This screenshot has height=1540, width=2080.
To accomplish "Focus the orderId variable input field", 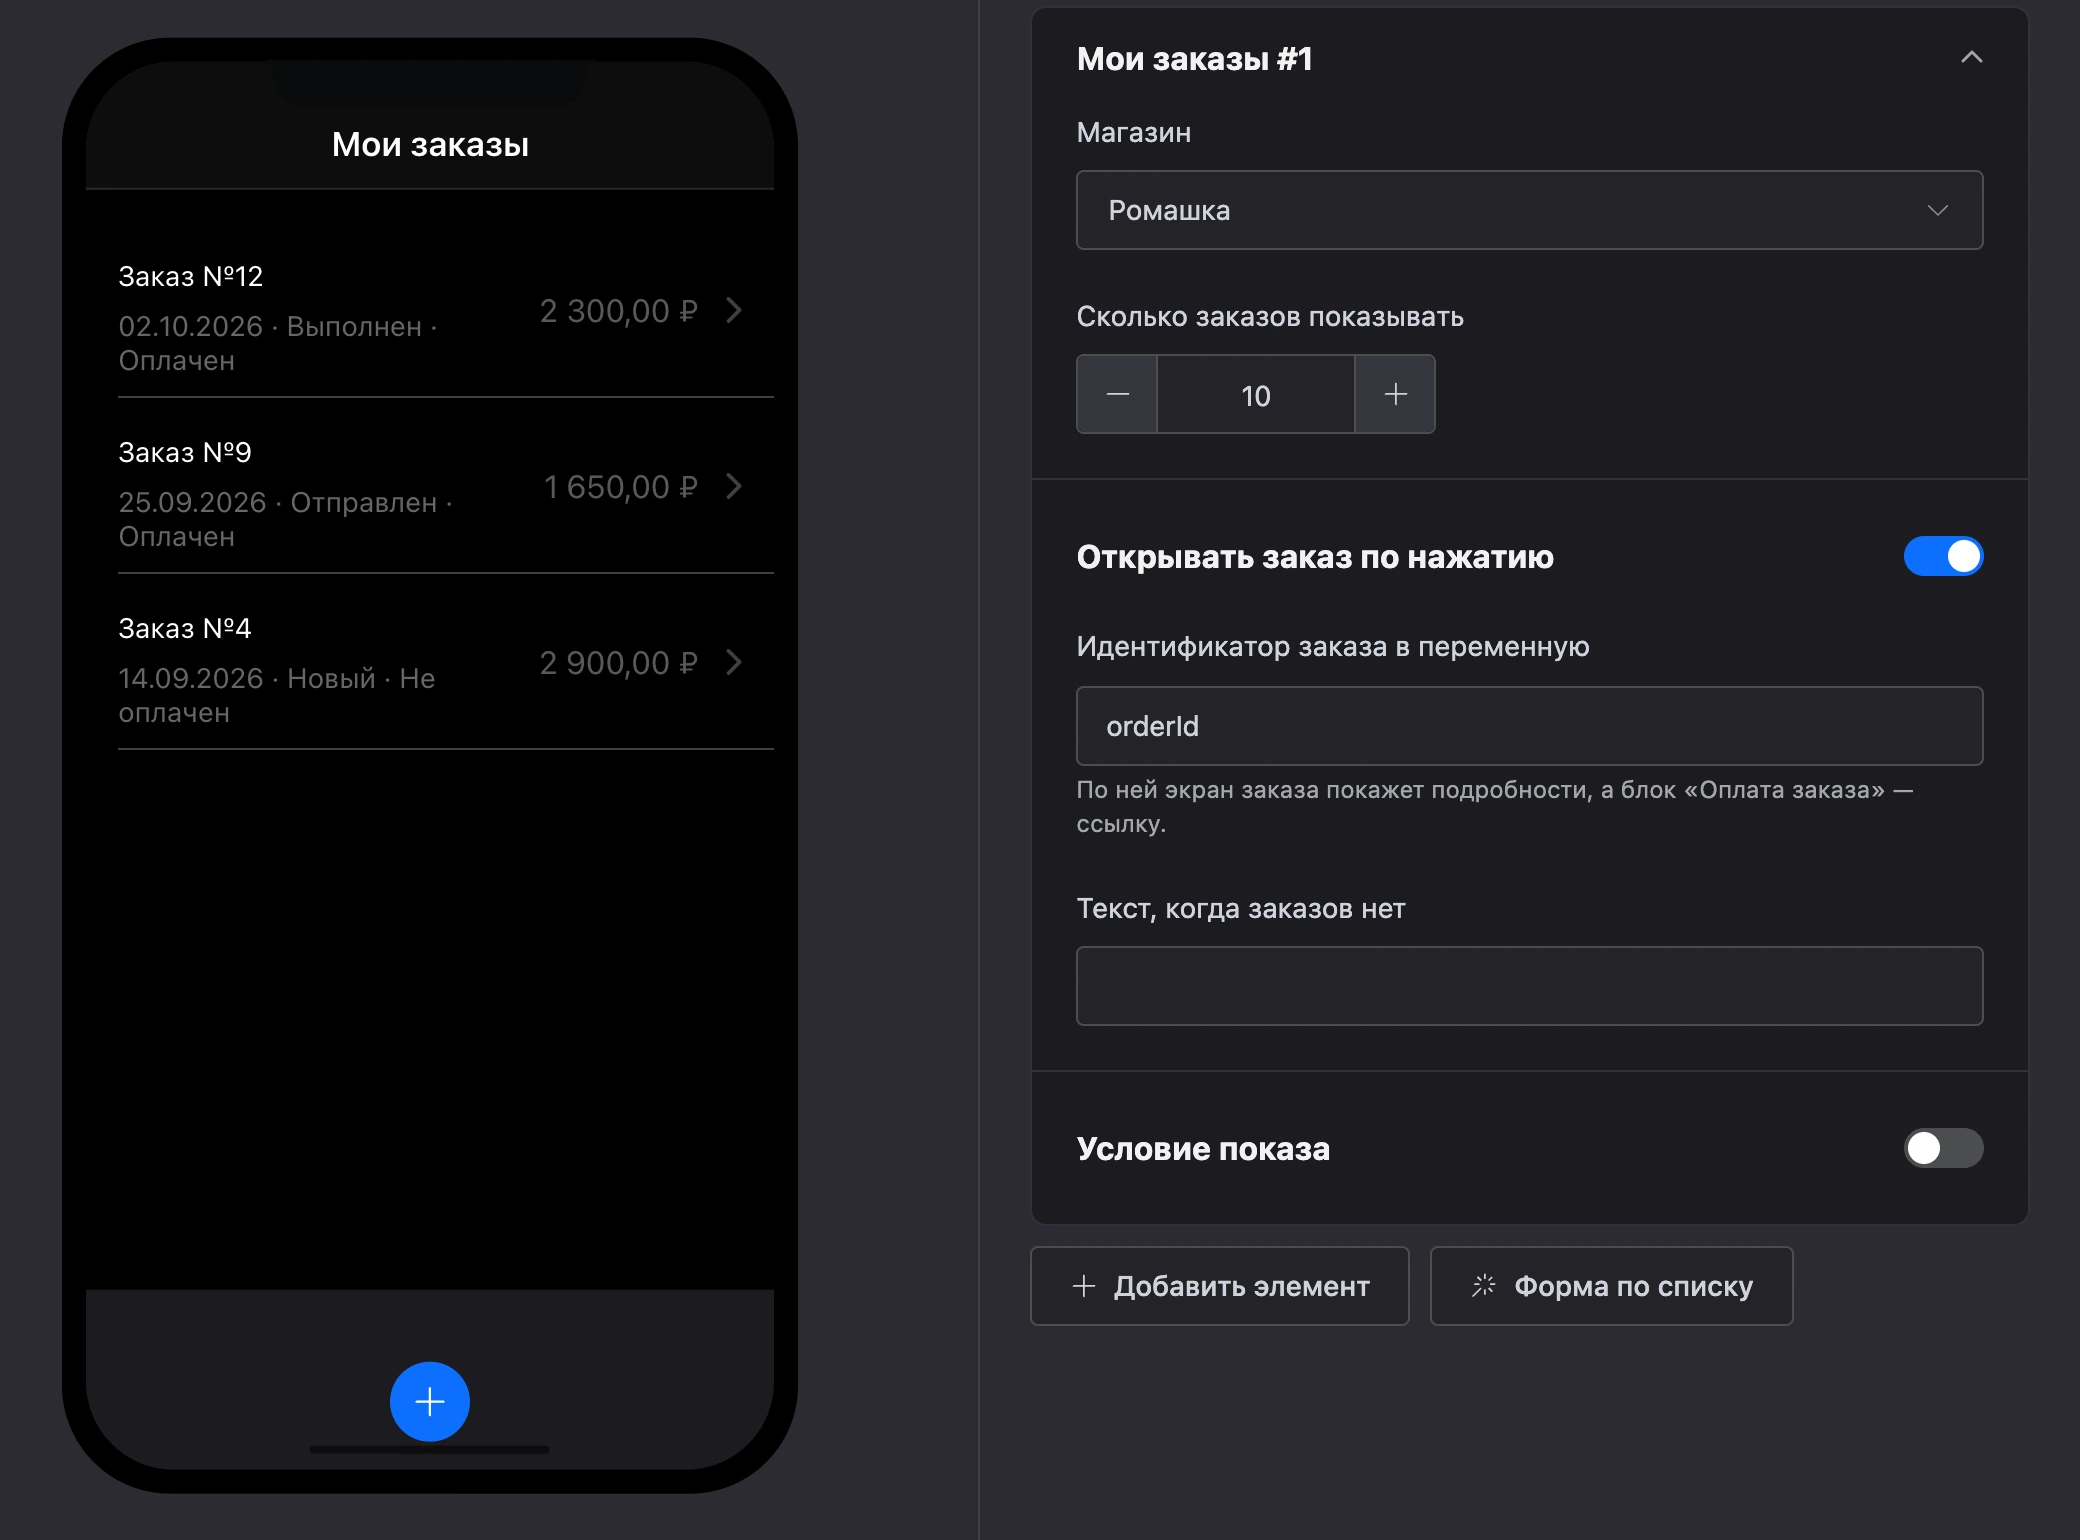I will pyautogui.click(x=1529, y=726).
